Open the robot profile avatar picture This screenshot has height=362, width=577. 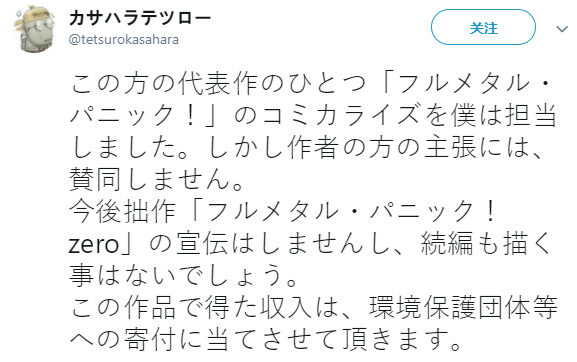(34, 29)
